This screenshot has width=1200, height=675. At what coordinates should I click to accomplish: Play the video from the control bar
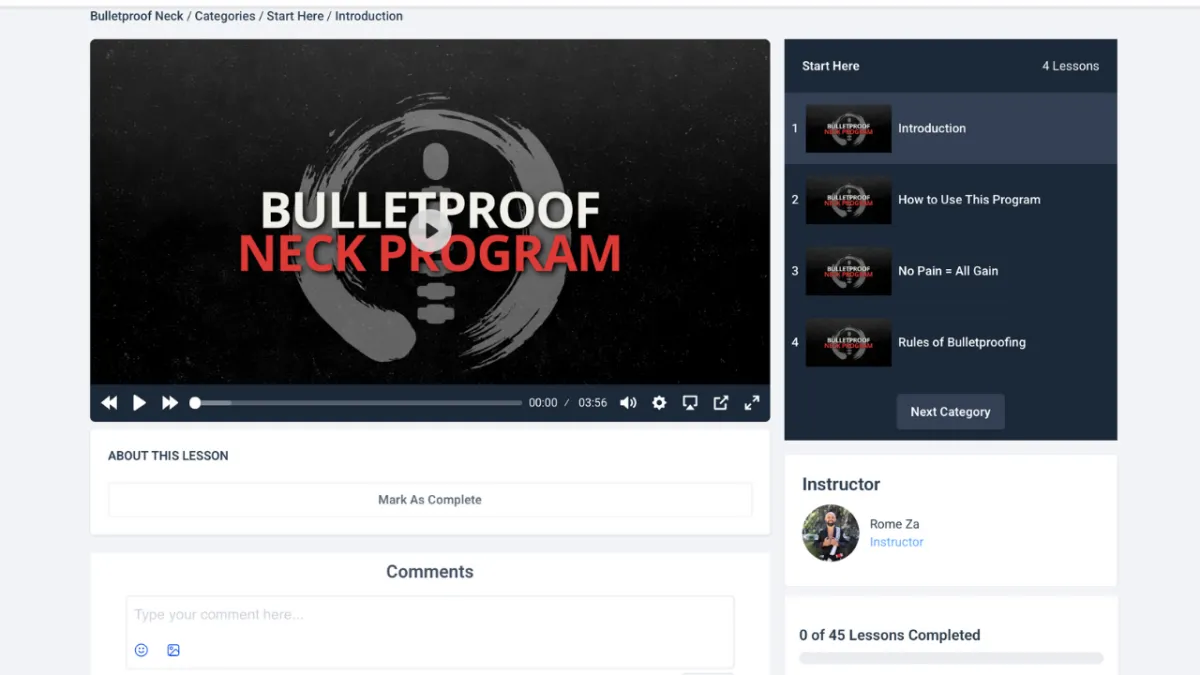(x=140, y=403)
